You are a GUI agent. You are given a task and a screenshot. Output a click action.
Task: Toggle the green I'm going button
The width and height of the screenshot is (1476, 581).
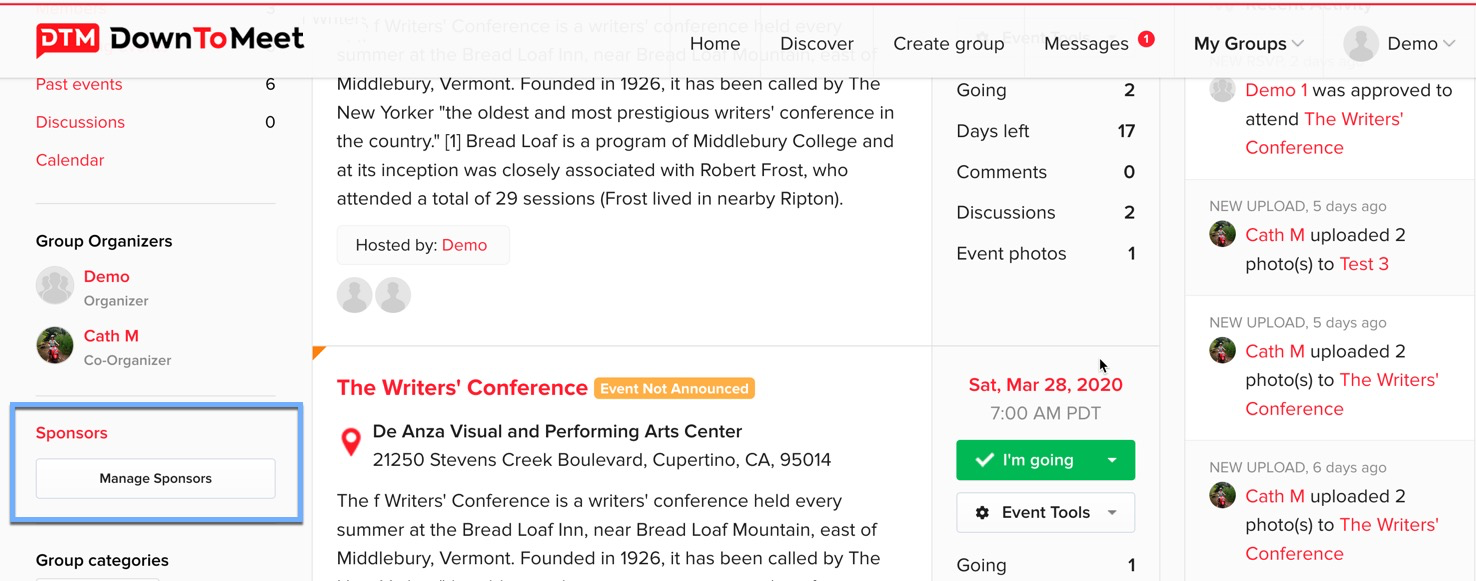pyautogui.click(x=1025, y=460)
